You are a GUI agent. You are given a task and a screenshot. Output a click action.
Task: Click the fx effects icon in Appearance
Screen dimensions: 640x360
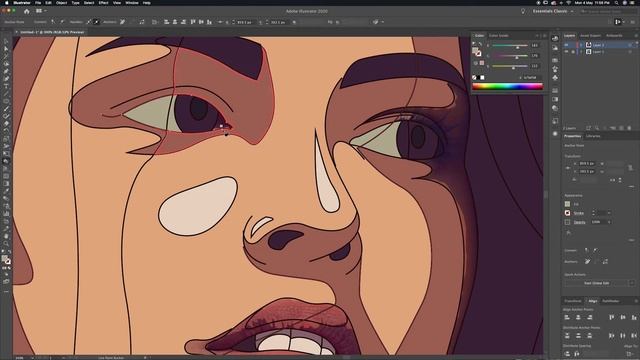tap(568, 233)
